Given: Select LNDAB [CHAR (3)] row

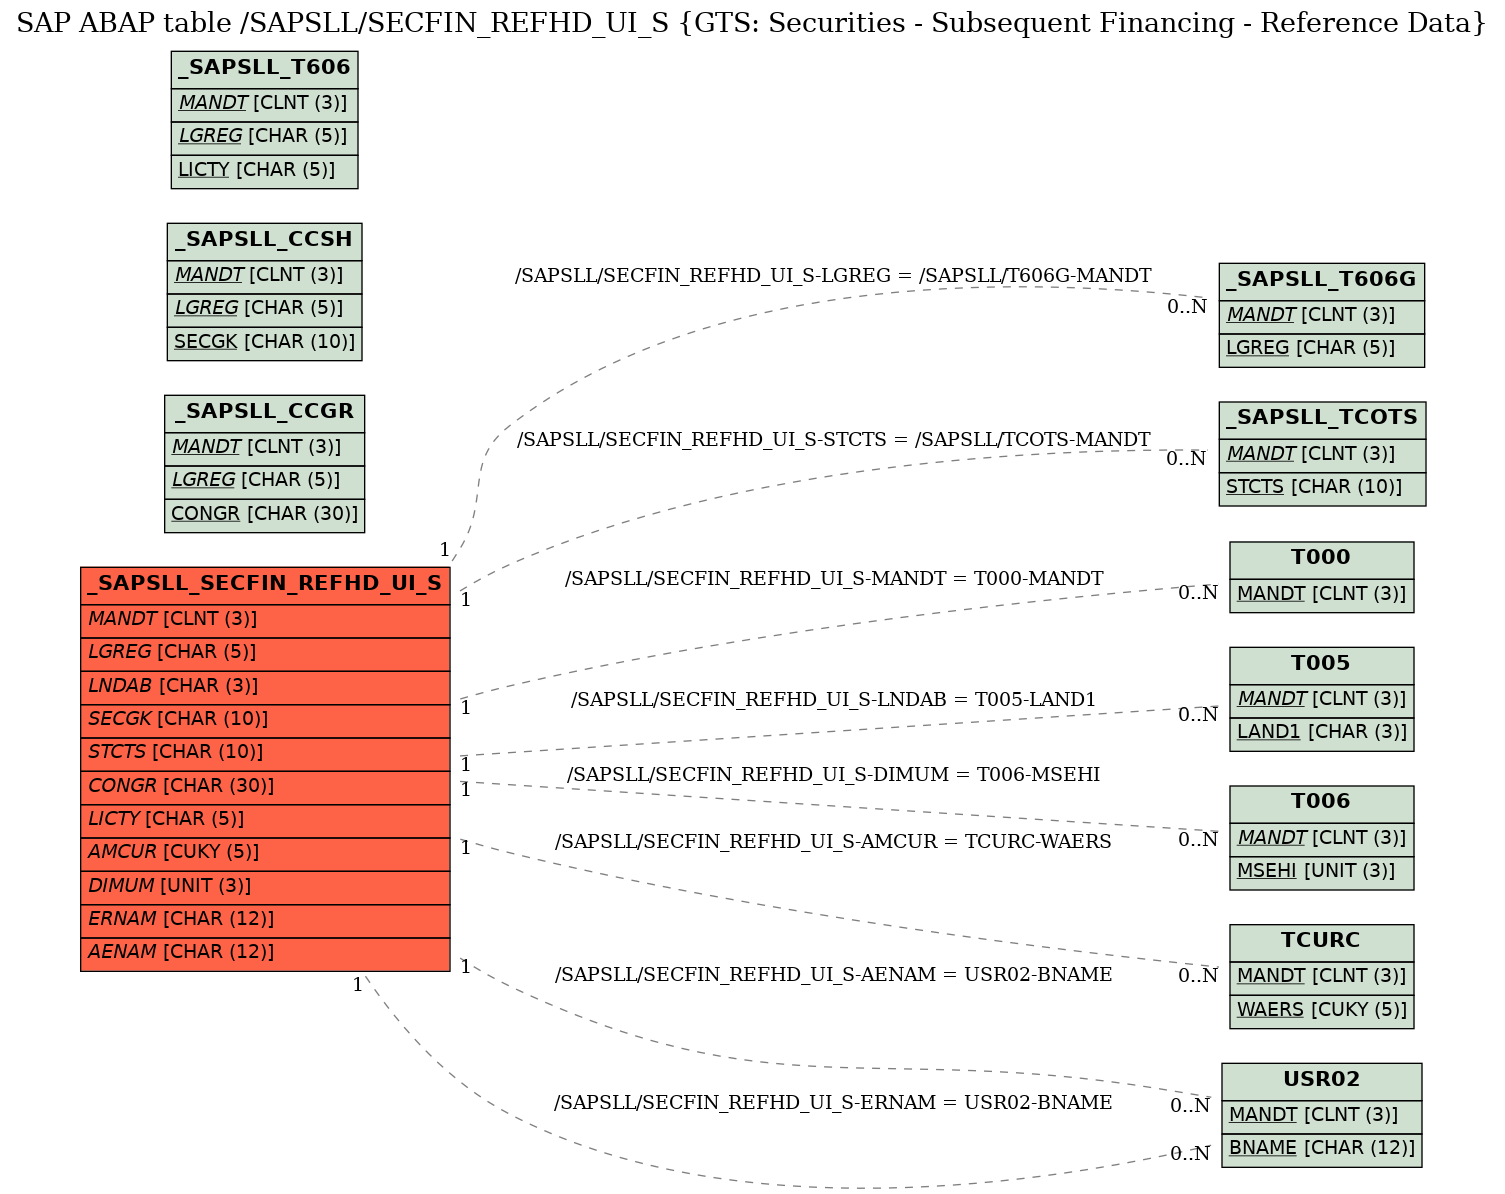Looking at the screenshot, I should 265,687.
